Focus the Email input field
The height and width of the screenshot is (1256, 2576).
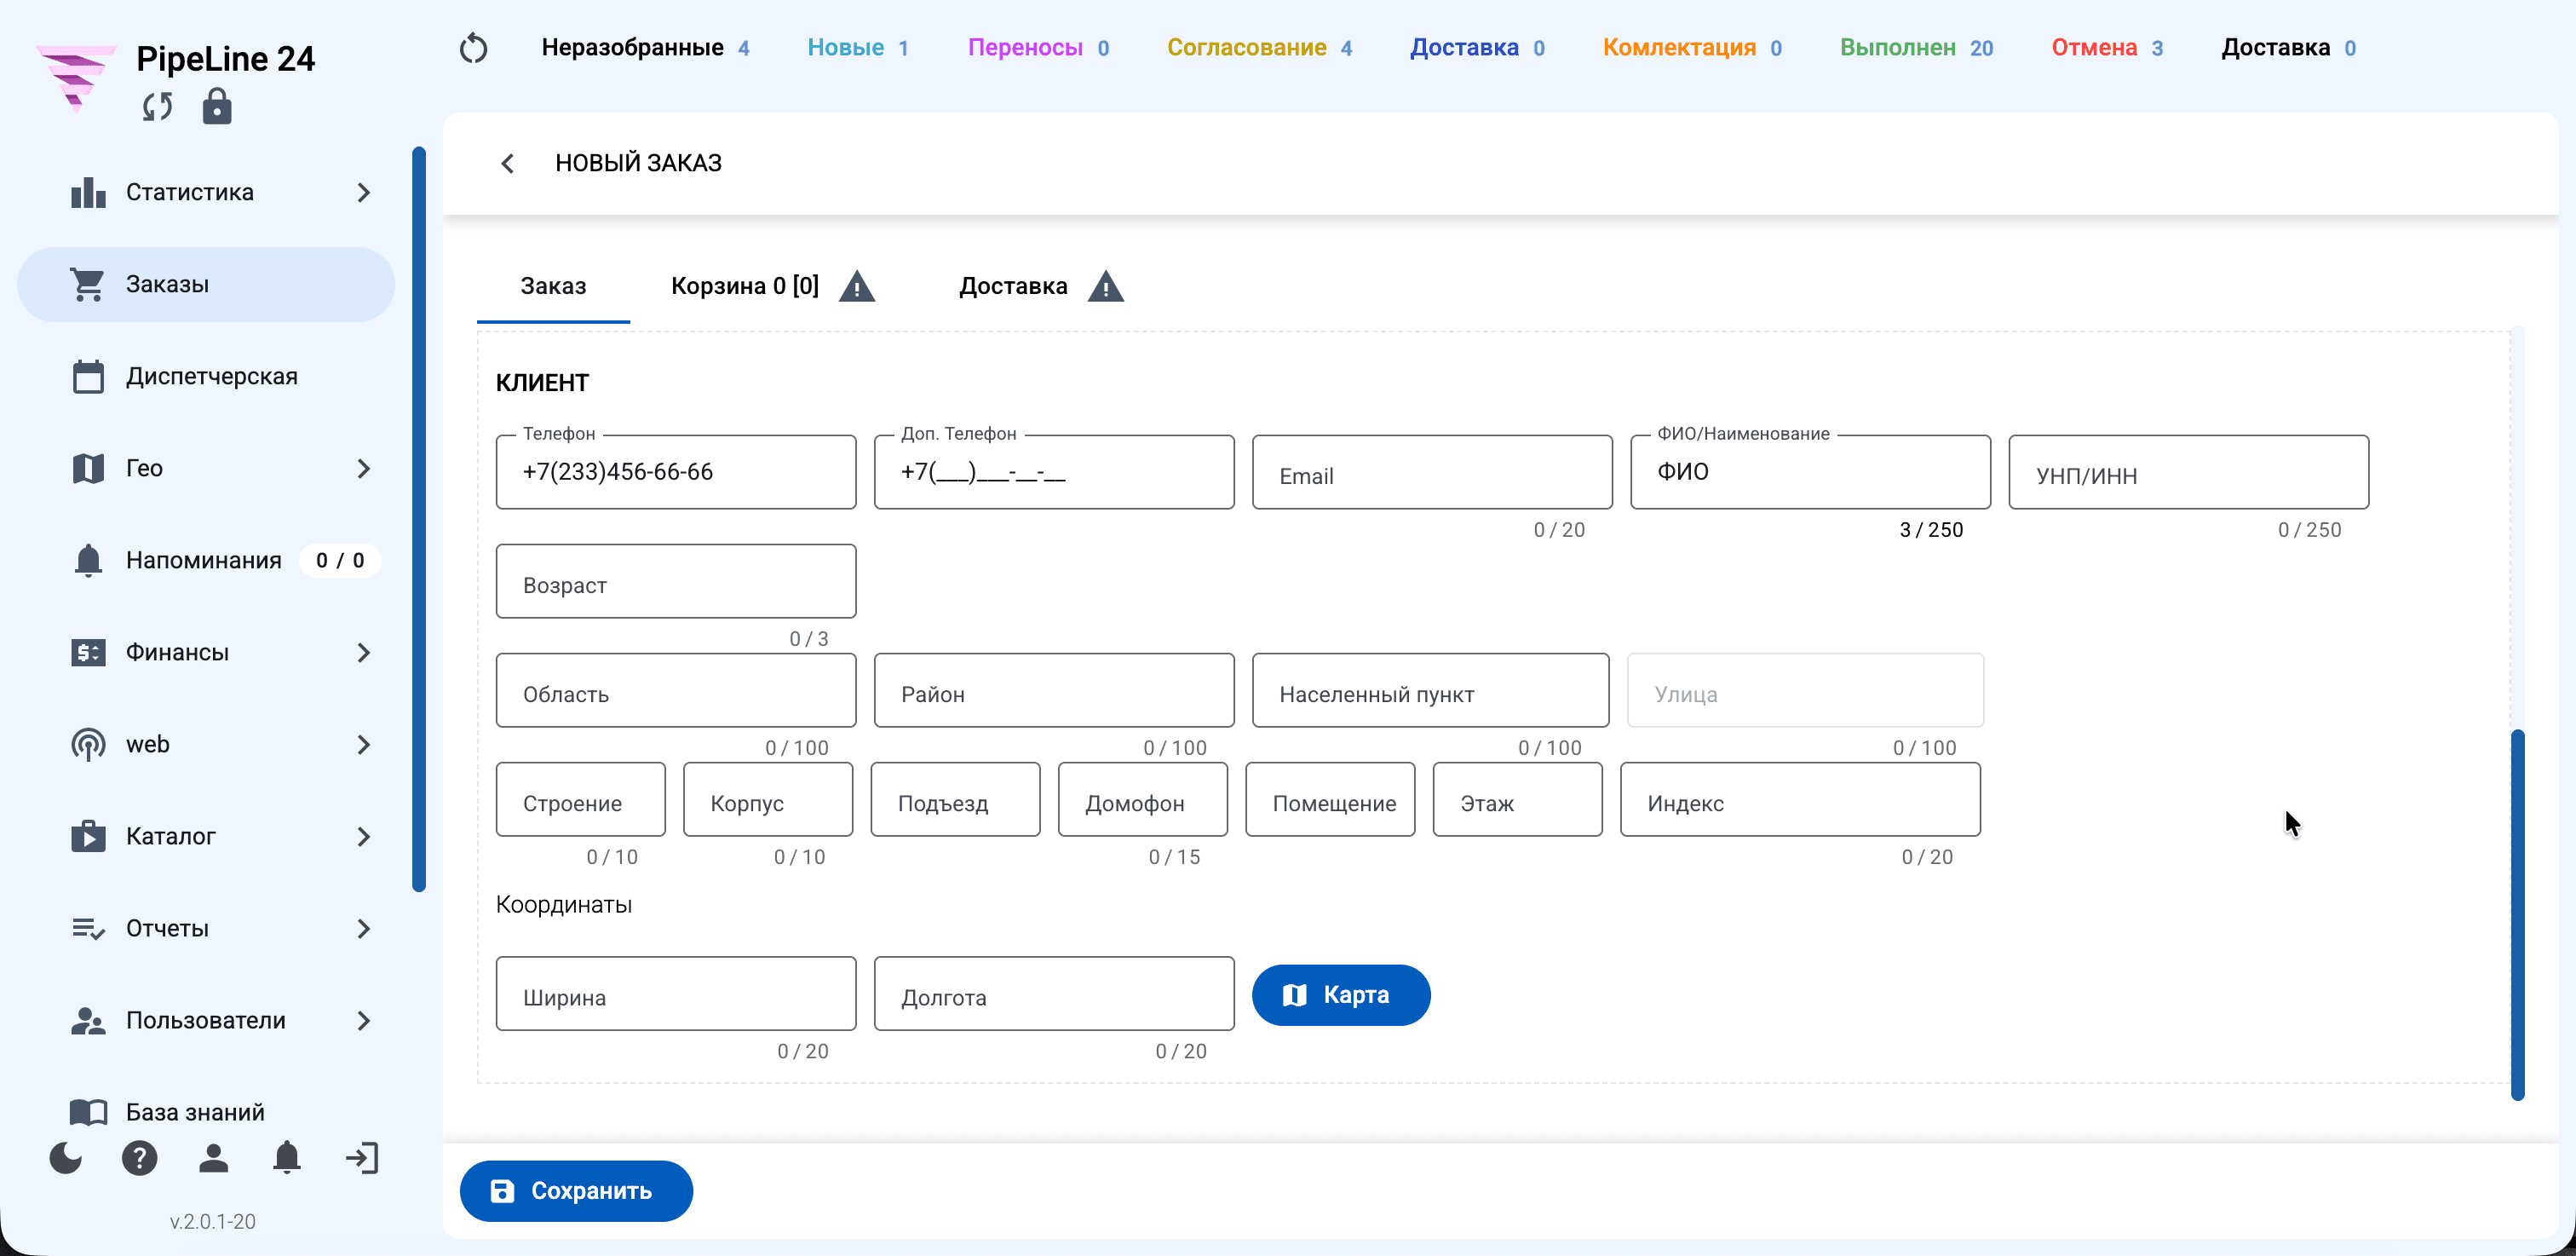click(x=1432, y=472)
